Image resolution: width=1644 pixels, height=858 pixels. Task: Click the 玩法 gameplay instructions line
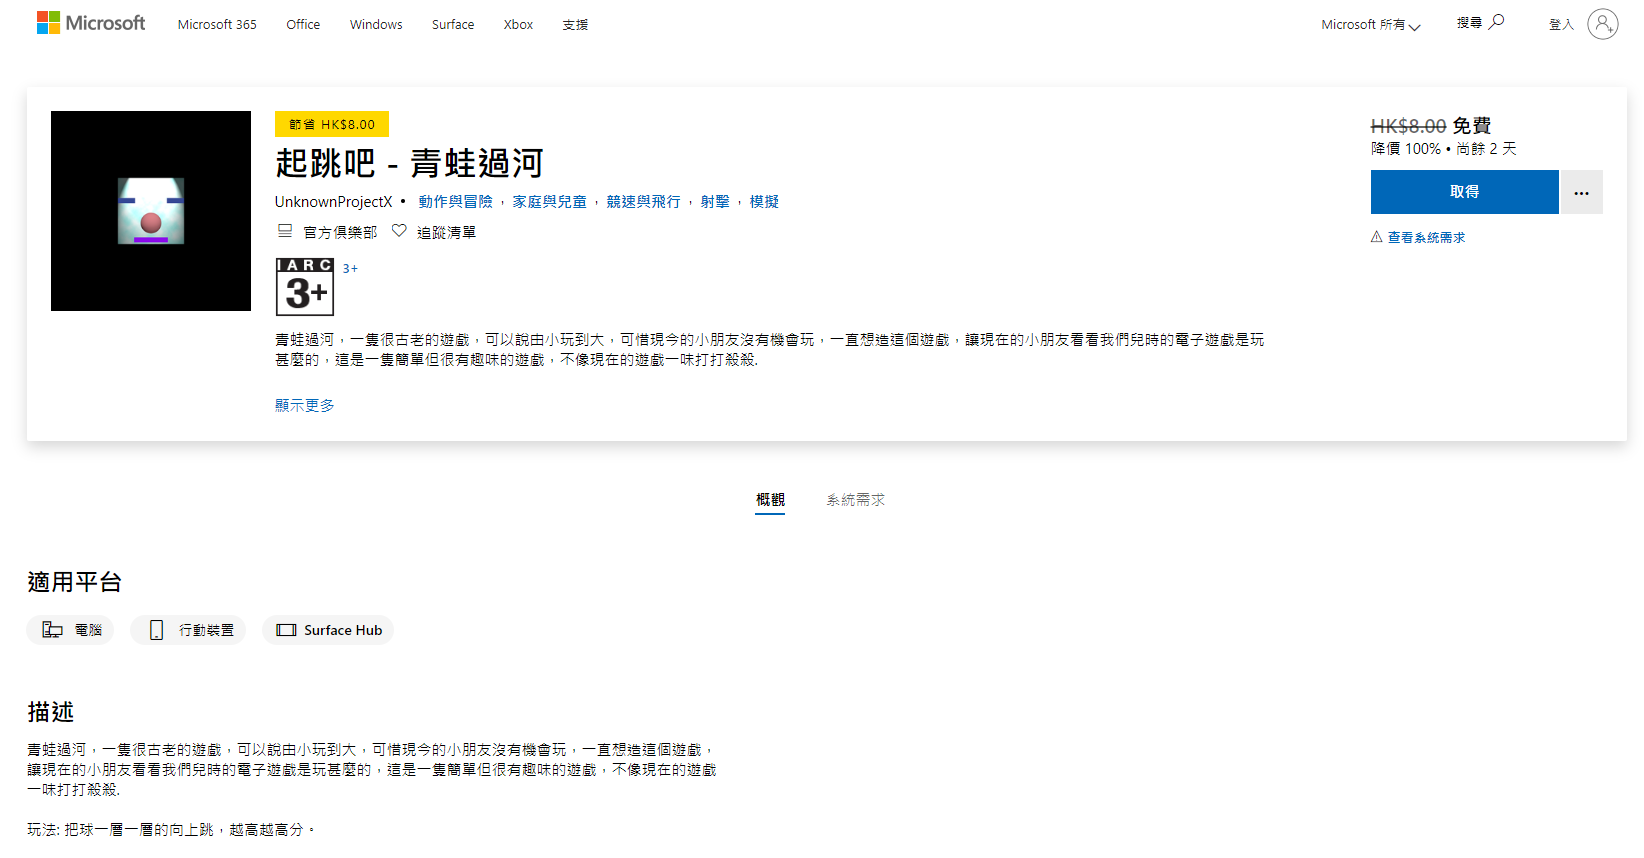point(171,829)
